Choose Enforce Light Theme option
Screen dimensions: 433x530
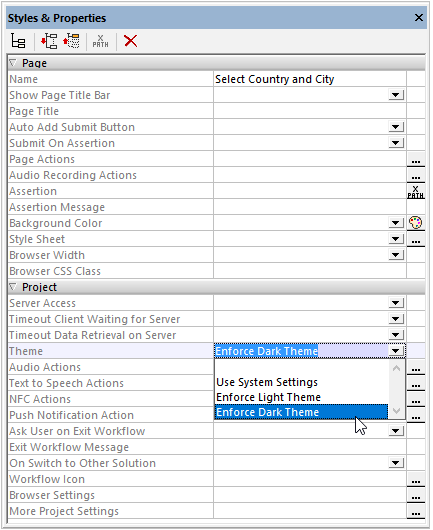click(x=268, y=397)
